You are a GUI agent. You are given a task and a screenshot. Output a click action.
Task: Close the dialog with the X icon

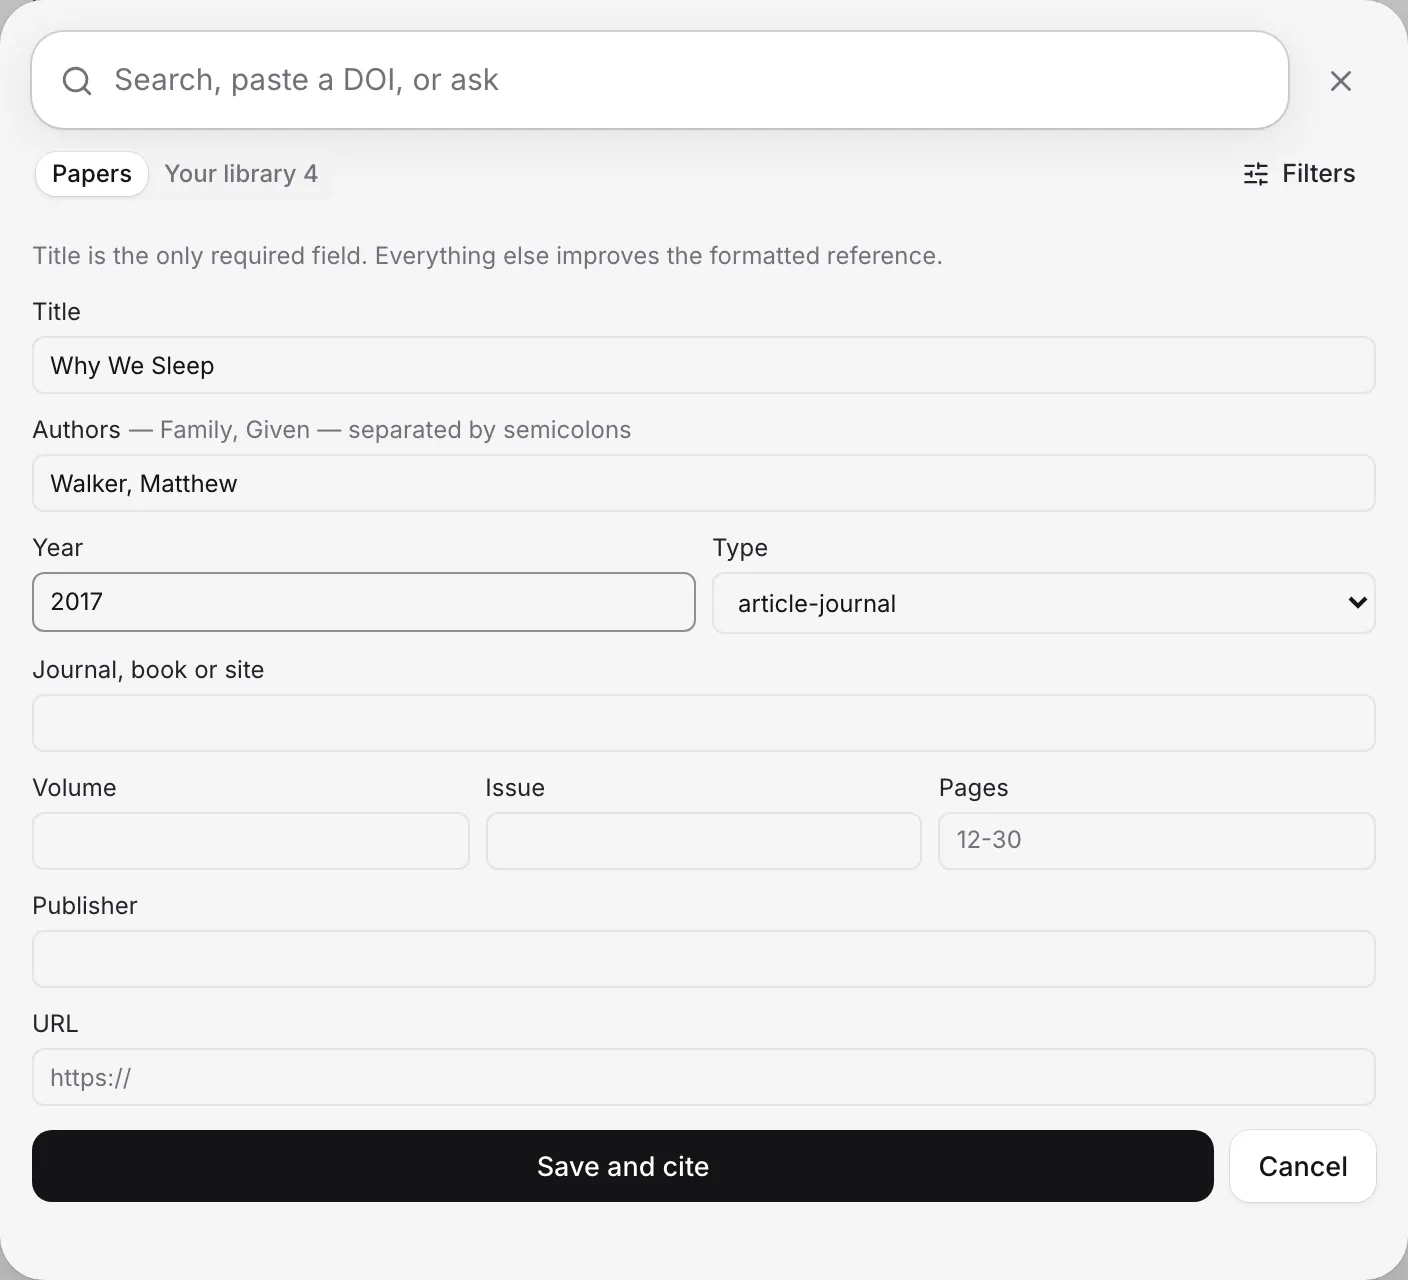point(1341,81)
